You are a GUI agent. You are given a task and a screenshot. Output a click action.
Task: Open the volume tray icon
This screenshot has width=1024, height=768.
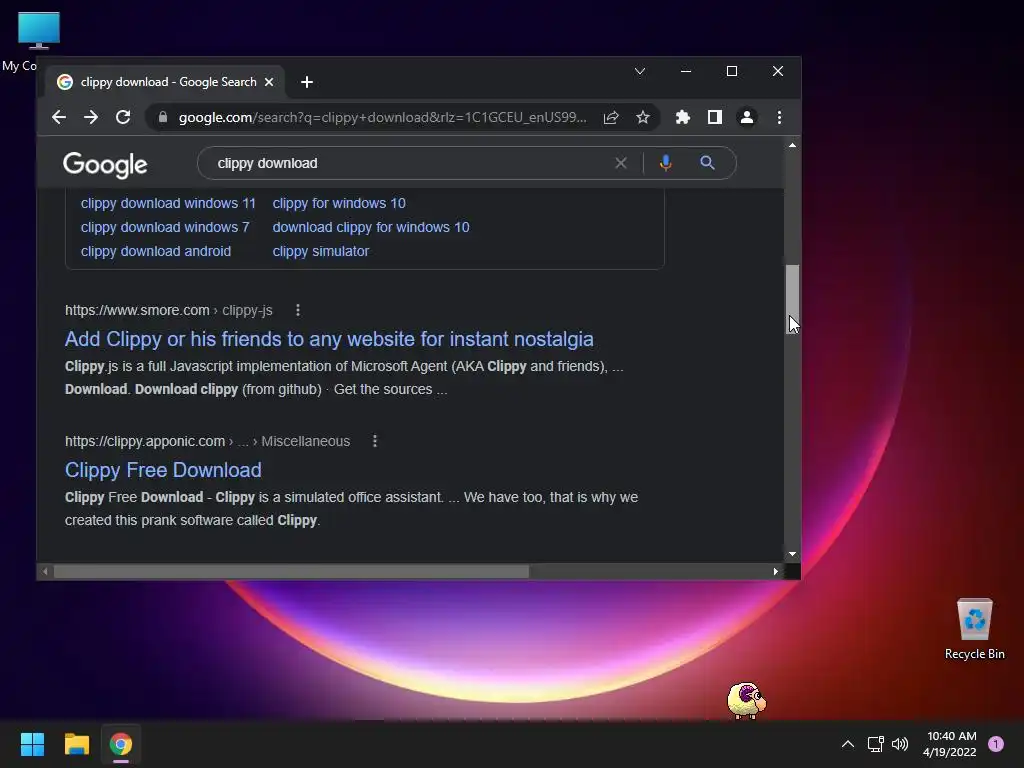(x=900, y=744)
